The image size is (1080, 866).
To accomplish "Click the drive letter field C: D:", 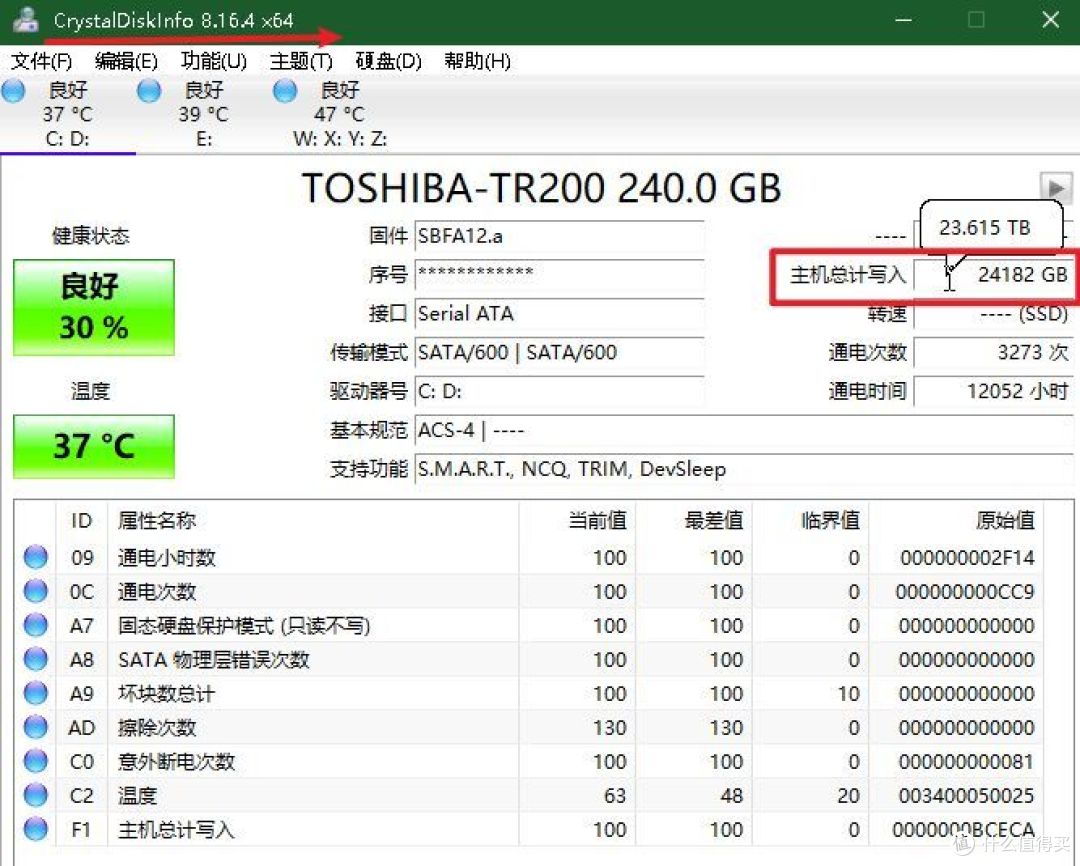I will [x=559, y=391].
